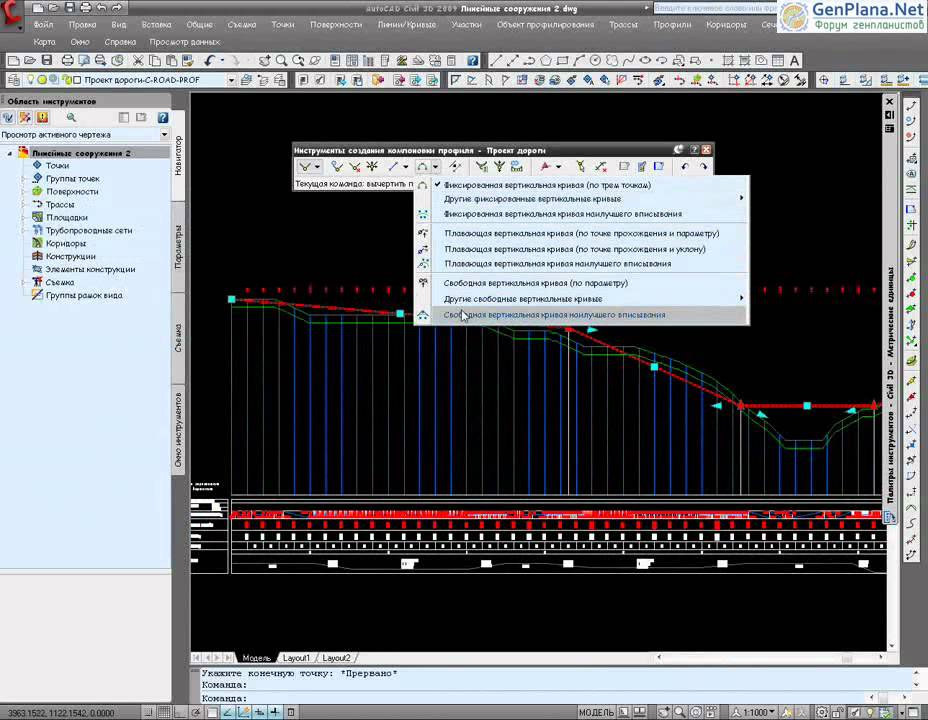Click profile layout Undo arrow
The width and height of the screenshot is (928, 720).
point(685,167)
